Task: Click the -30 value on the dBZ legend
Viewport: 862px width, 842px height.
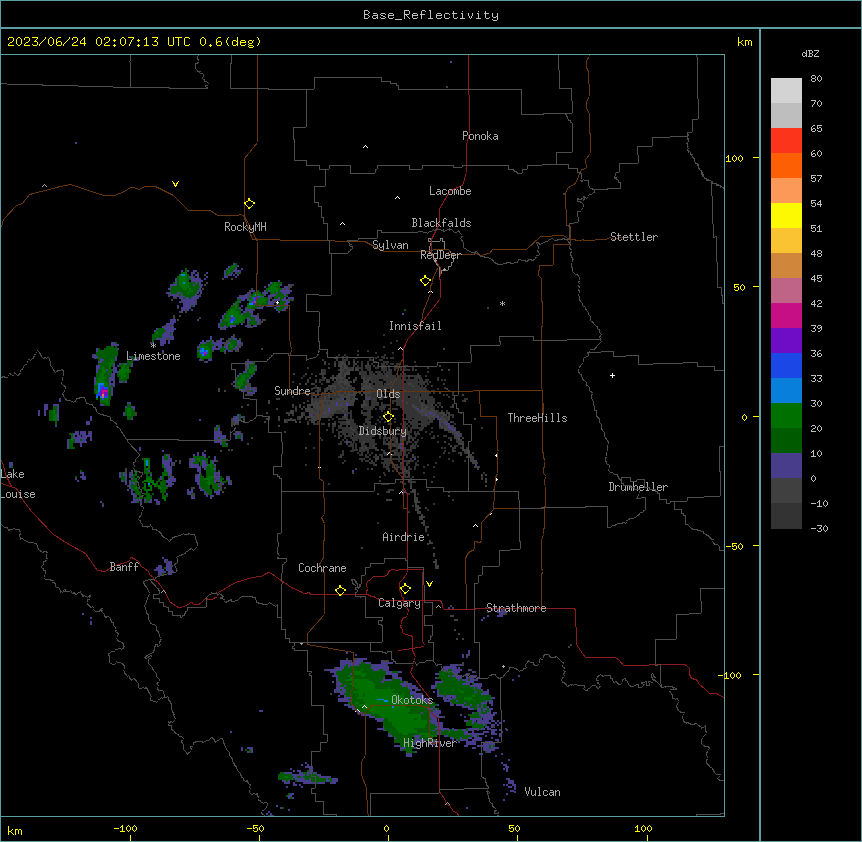Action: (x=819, y=529)
